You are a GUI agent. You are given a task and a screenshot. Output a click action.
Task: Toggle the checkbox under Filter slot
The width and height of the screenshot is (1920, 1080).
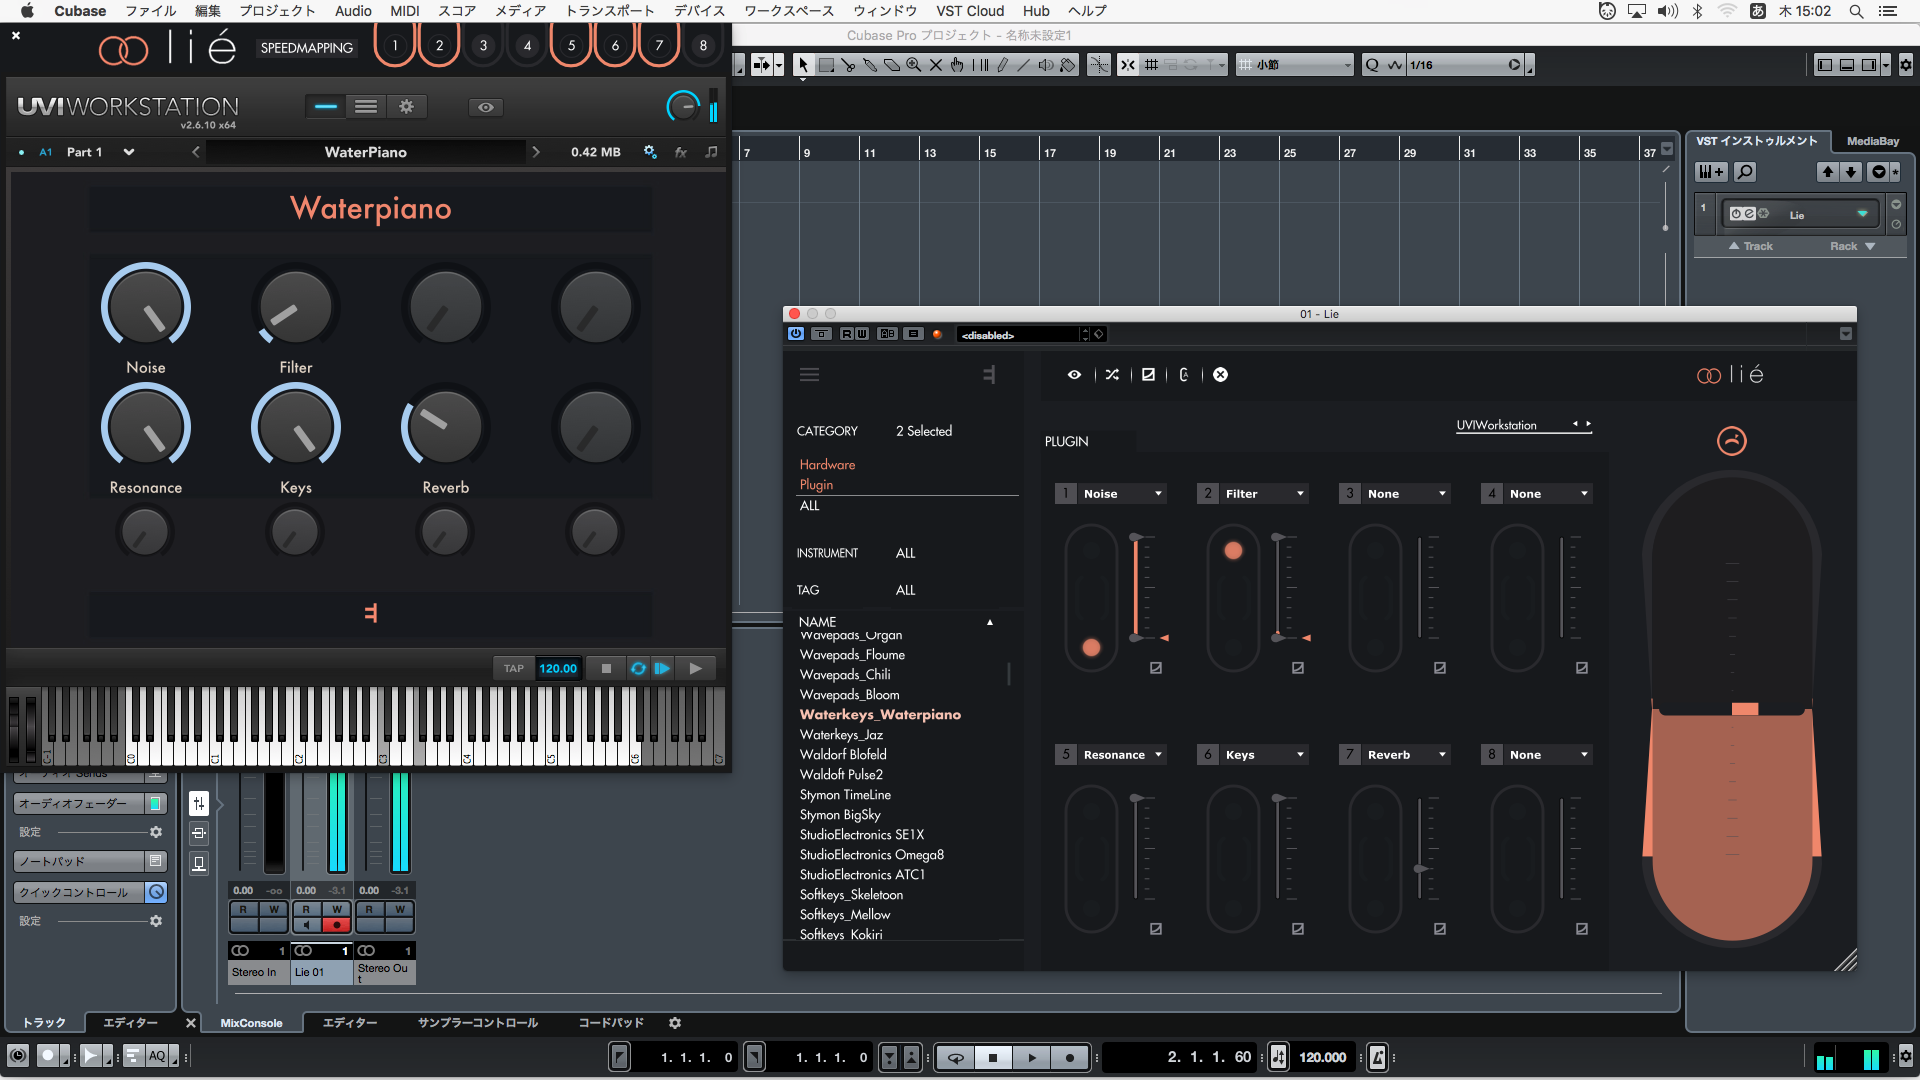tap(1298, 668)
